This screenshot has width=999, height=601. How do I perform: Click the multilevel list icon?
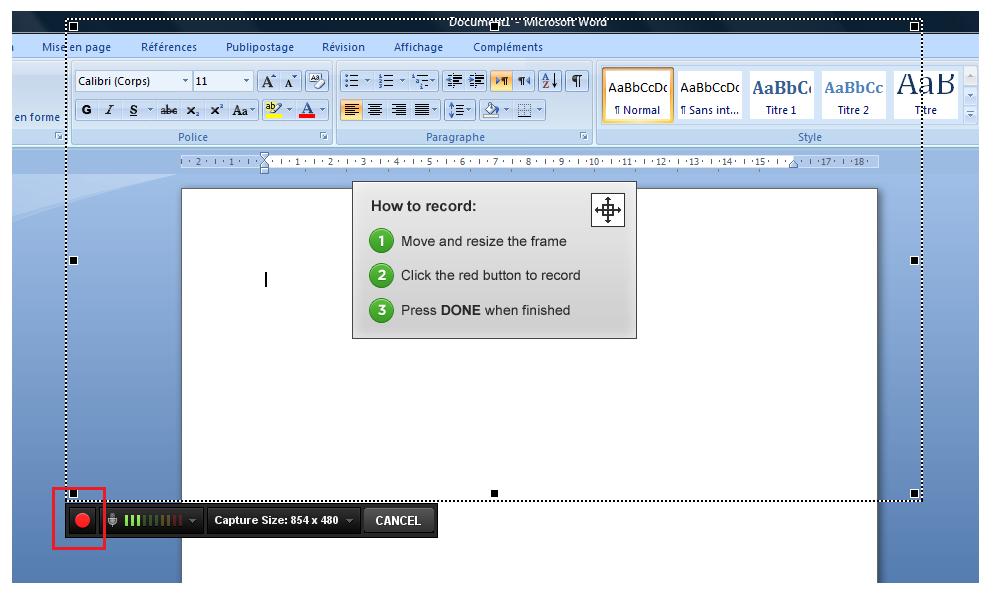click(420, 81)
